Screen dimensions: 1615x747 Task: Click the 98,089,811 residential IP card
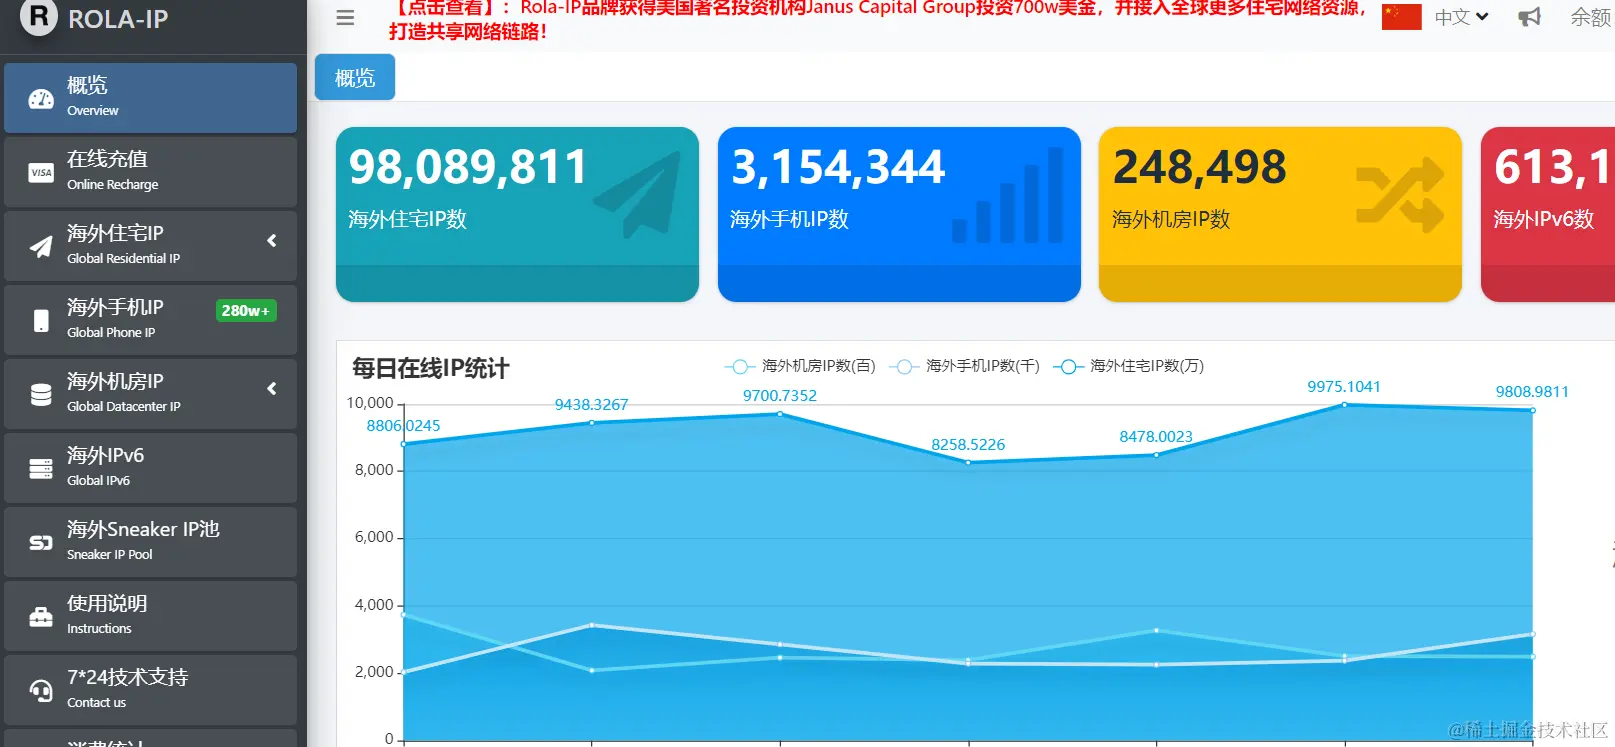517,214
